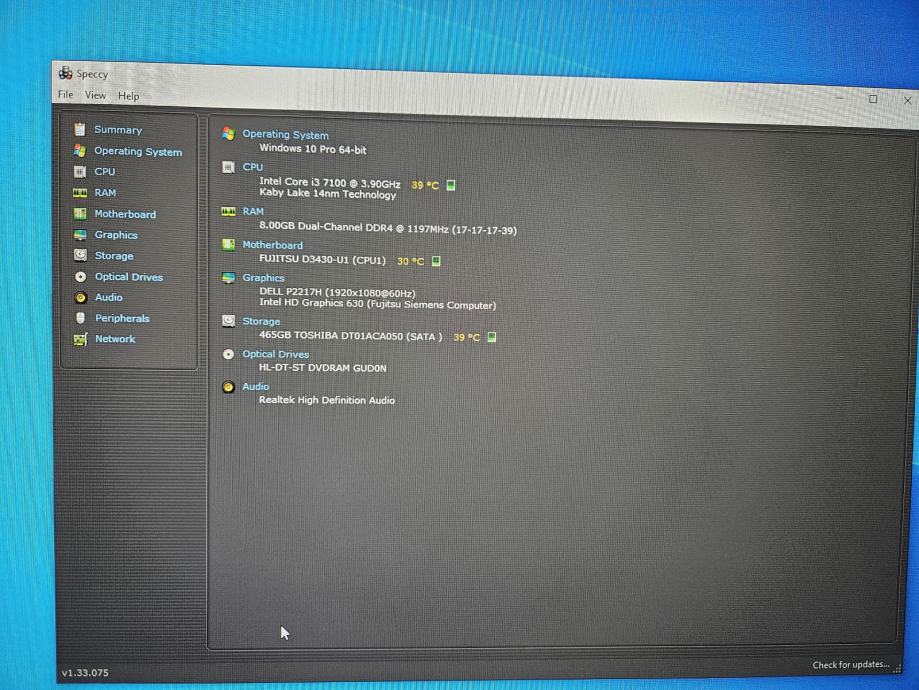Open the View menu

click(x=95, y=95)
